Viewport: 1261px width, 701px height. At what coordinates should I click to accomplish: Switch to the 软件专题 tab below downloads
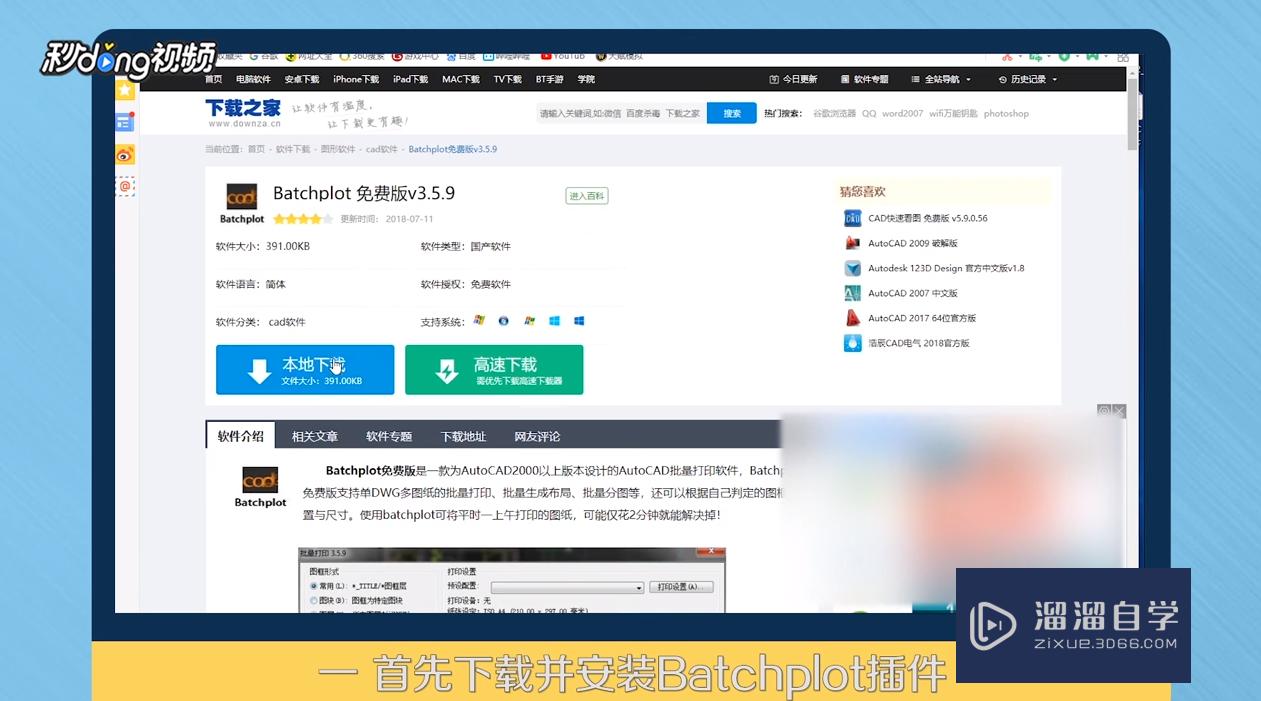pos(389,436)
